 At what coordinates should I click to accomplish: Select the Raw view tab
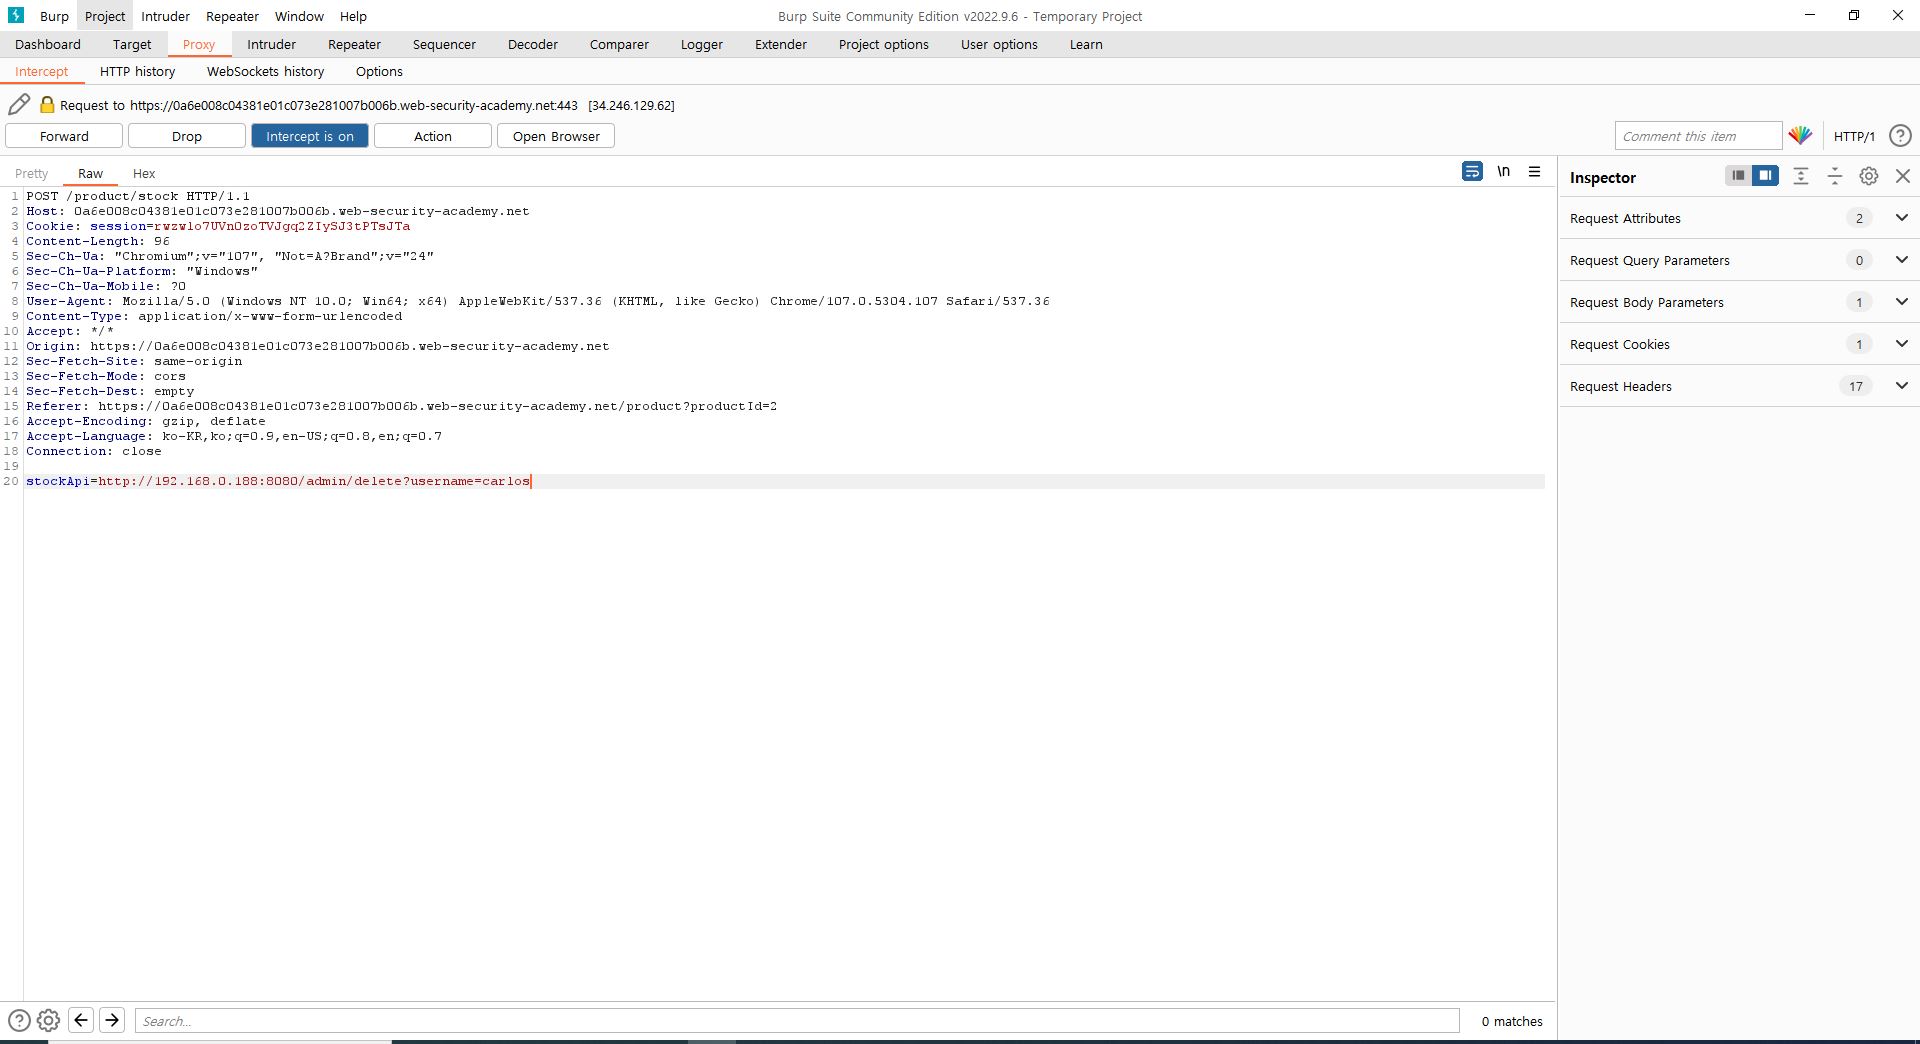[90, 173]
